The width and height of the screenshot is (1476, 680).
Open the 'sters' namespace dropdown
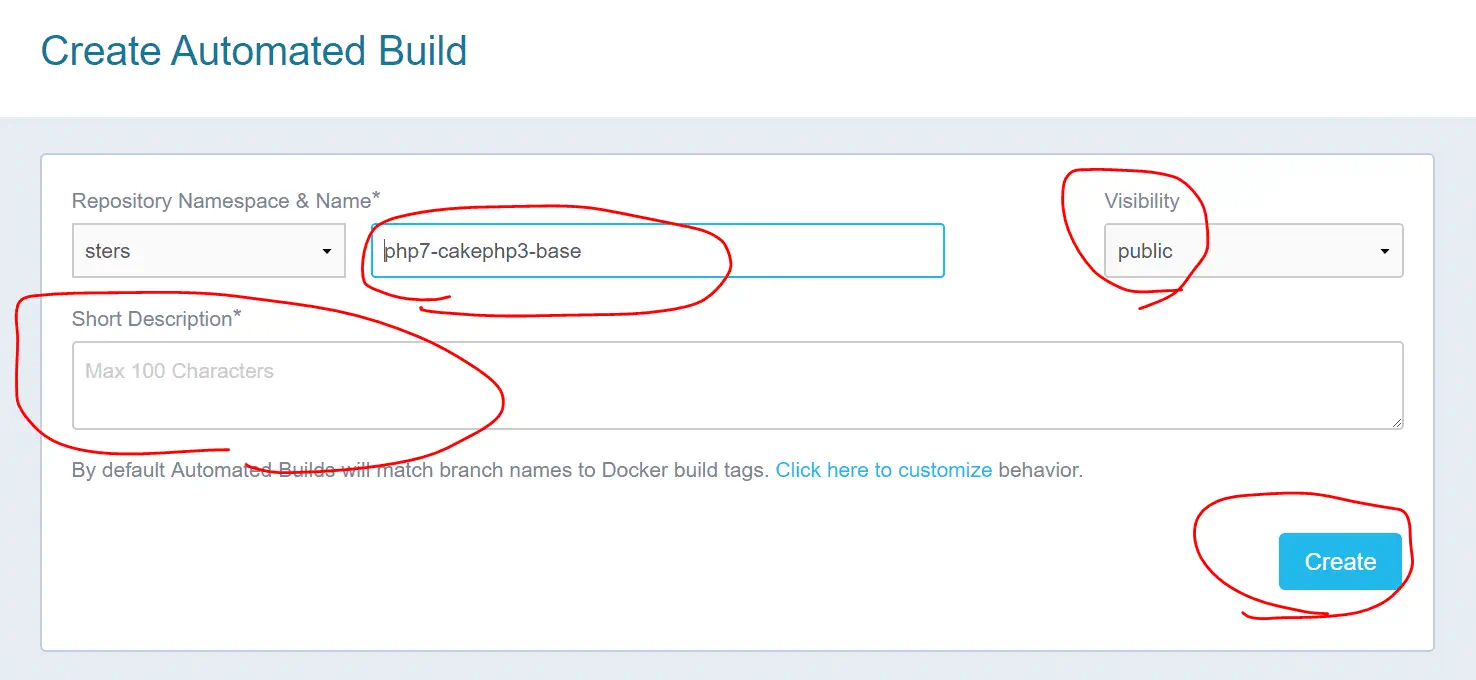tap(208, 251)
